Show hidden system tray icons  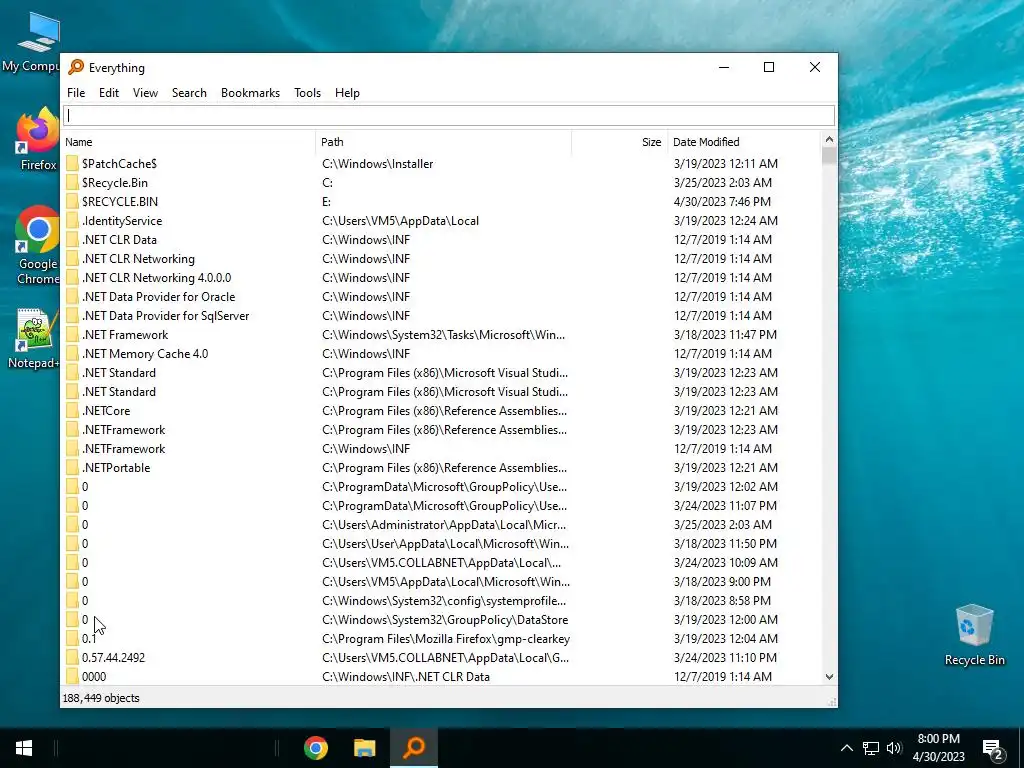846,748
